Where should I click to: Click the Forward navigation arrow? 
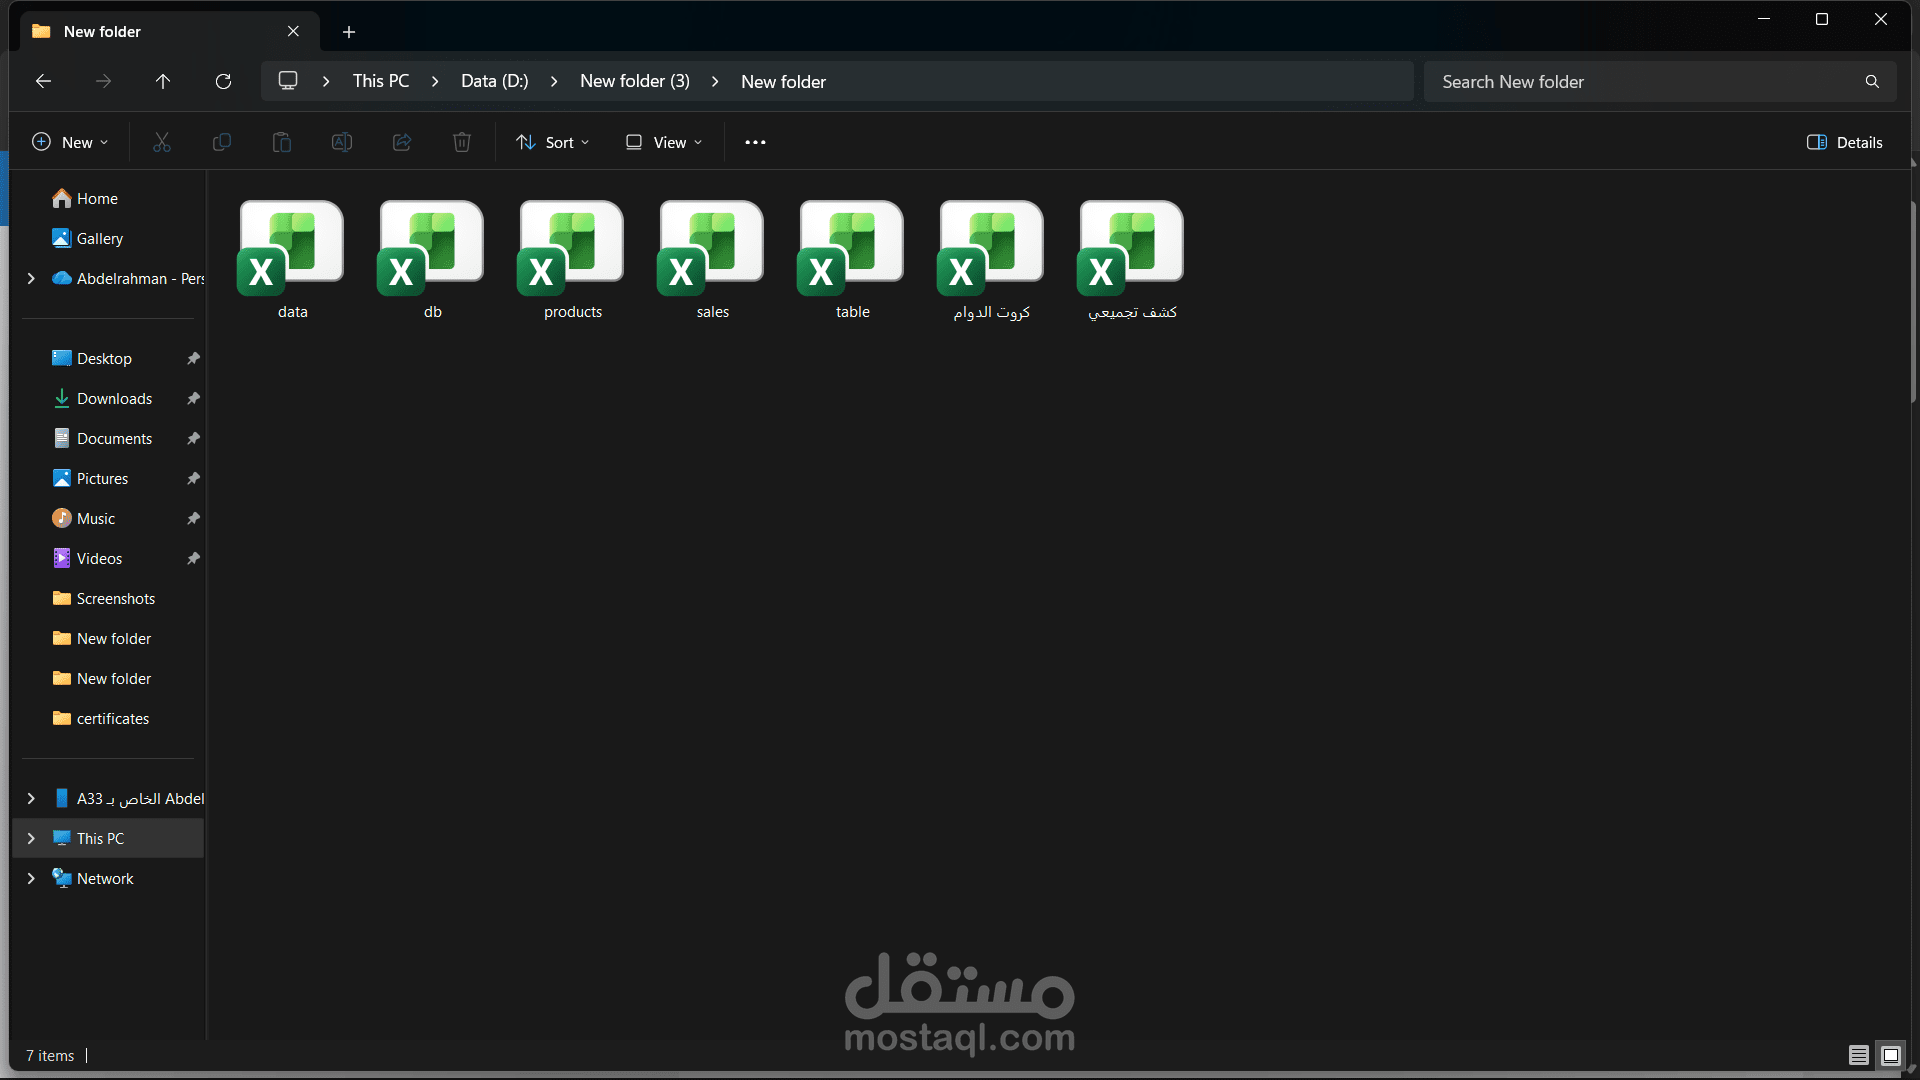point(103,81)
